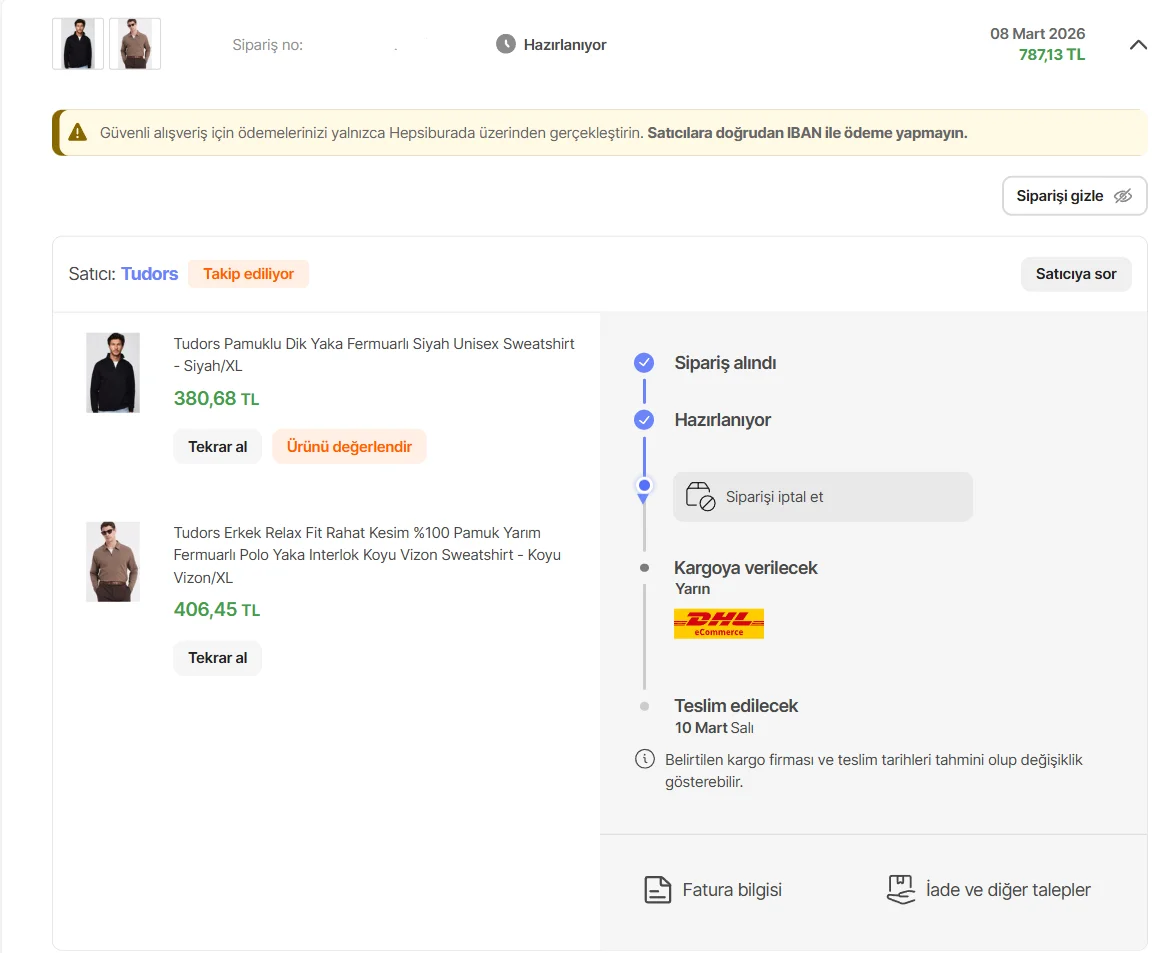
Task: Click the 787,13 TL order total
Action: click(x=1051, y=55)
